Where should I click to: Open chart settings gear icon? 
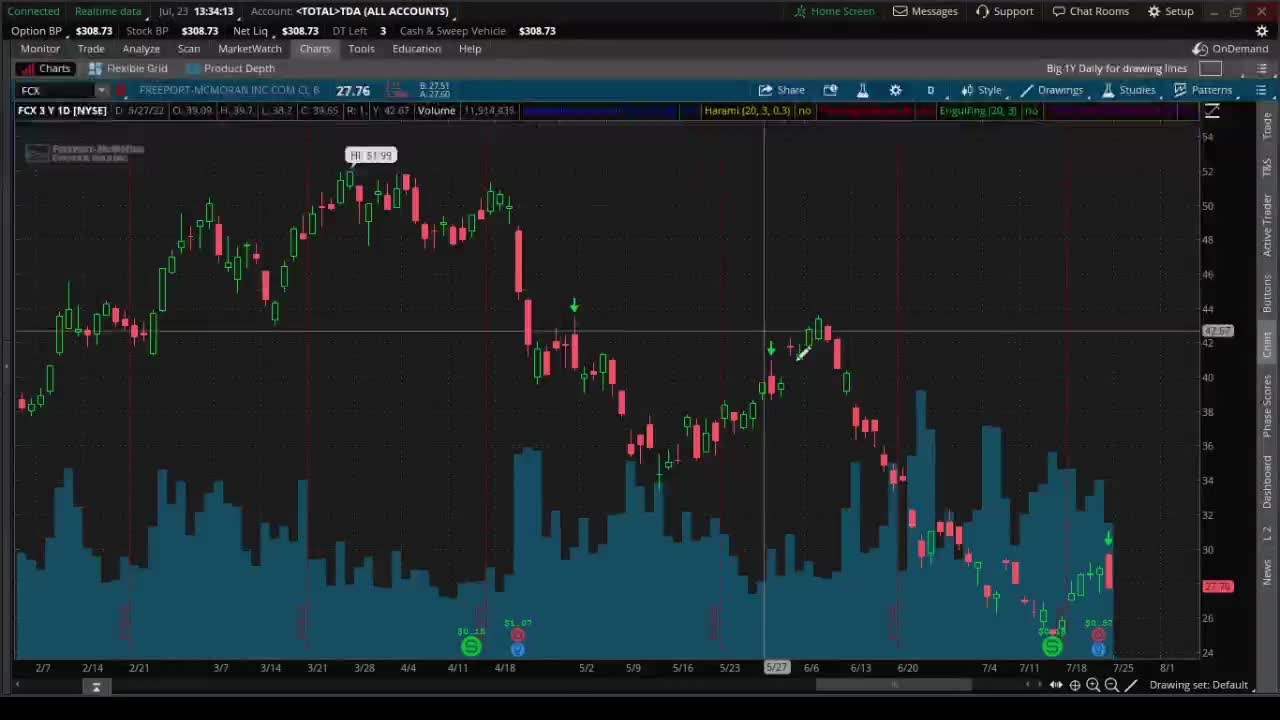(895, 90)
